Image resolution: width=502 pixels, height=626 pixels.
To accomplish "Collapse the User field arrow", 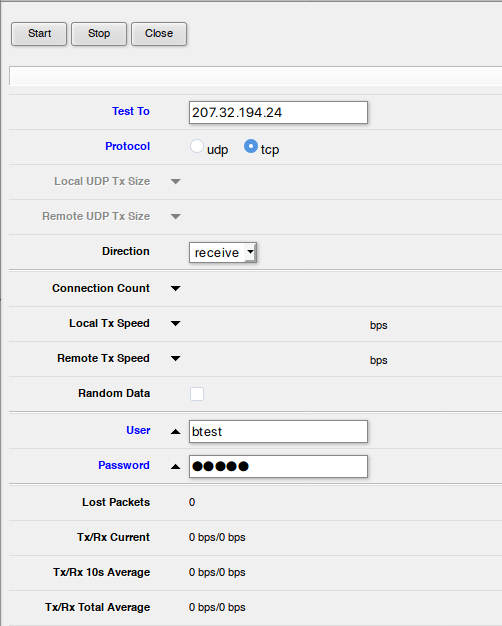I will 176,432.
